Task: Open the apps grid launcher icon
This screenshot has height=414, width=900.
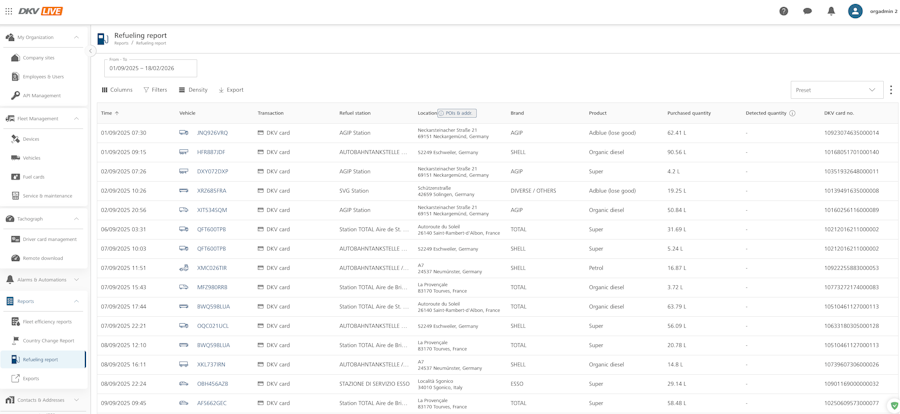Action: point(9,11)
